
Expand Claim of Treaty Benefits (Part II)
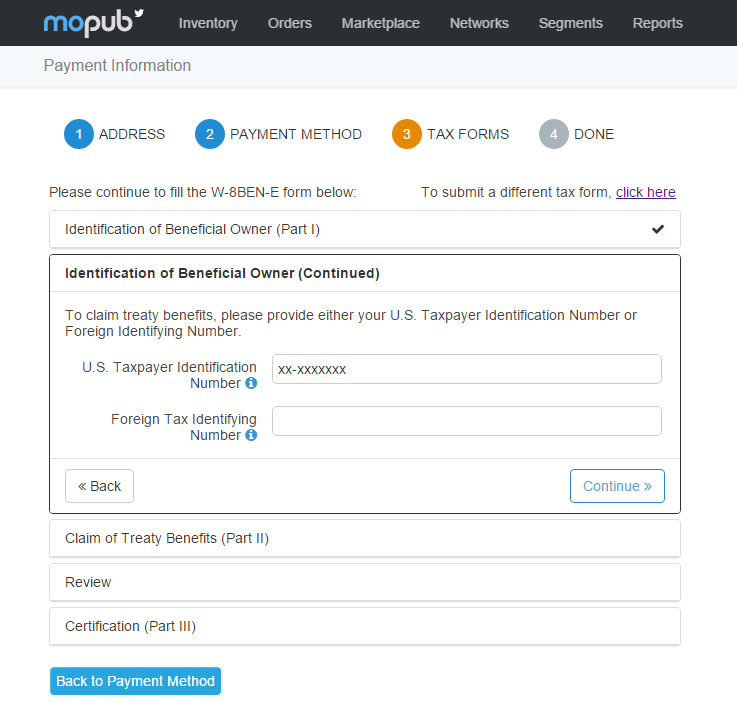(x=167, y=538)
